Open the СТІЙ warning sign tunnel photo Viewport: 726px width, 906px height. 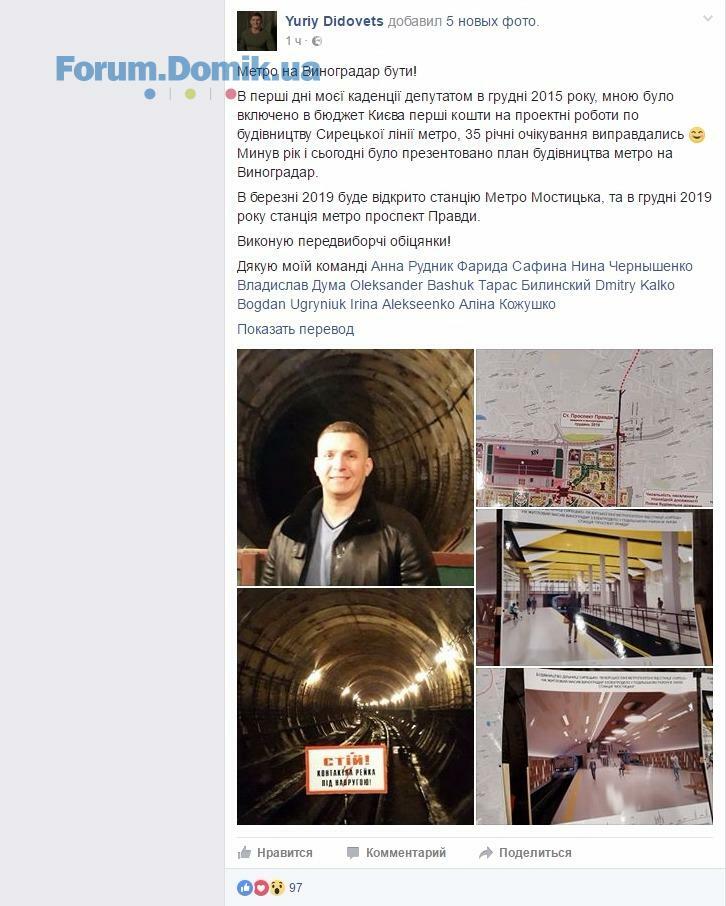[355, 707]
